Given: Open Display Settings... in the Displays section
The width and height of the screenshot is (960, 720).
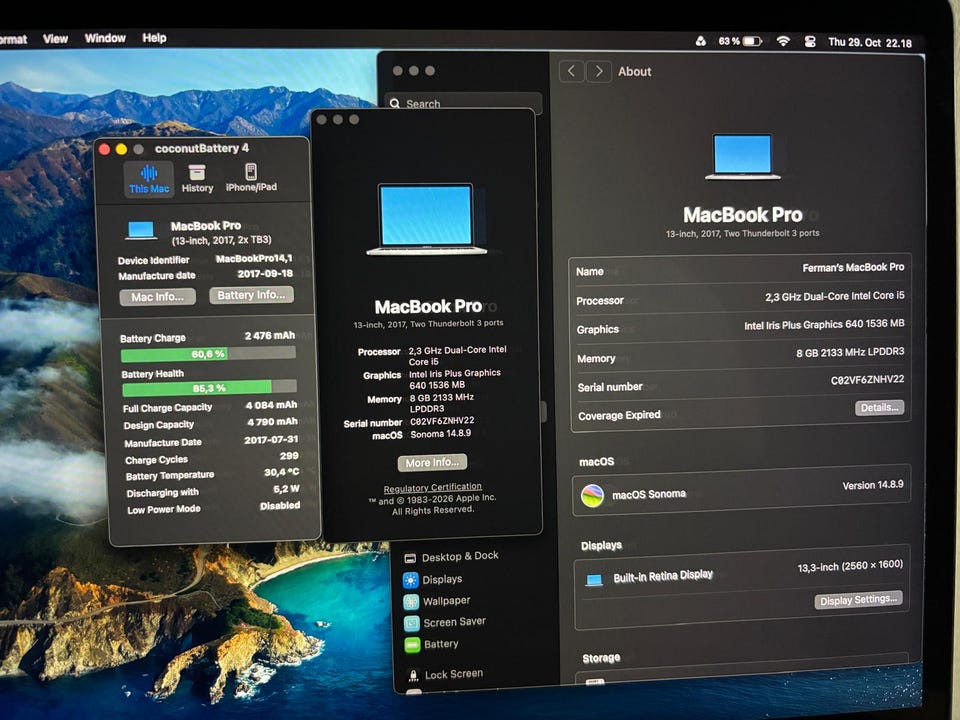Looking at the screenshot, I should click(x=858, y=600).
